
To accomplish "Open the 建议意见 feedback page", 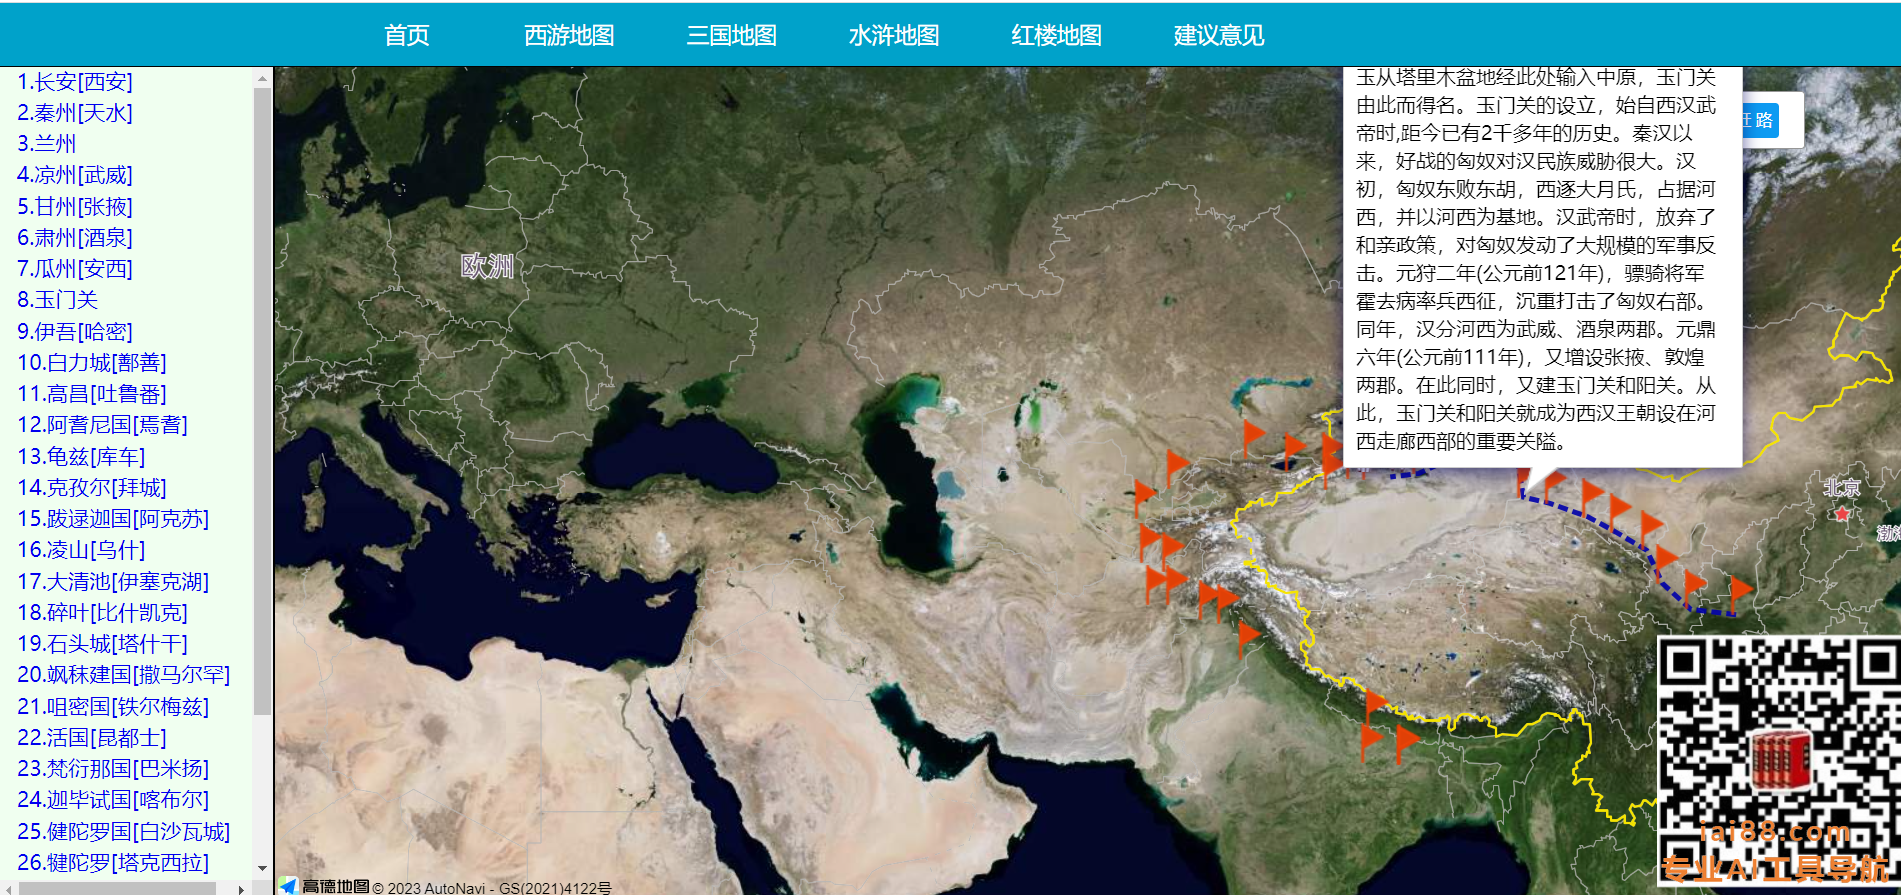I will [1218, 36].
